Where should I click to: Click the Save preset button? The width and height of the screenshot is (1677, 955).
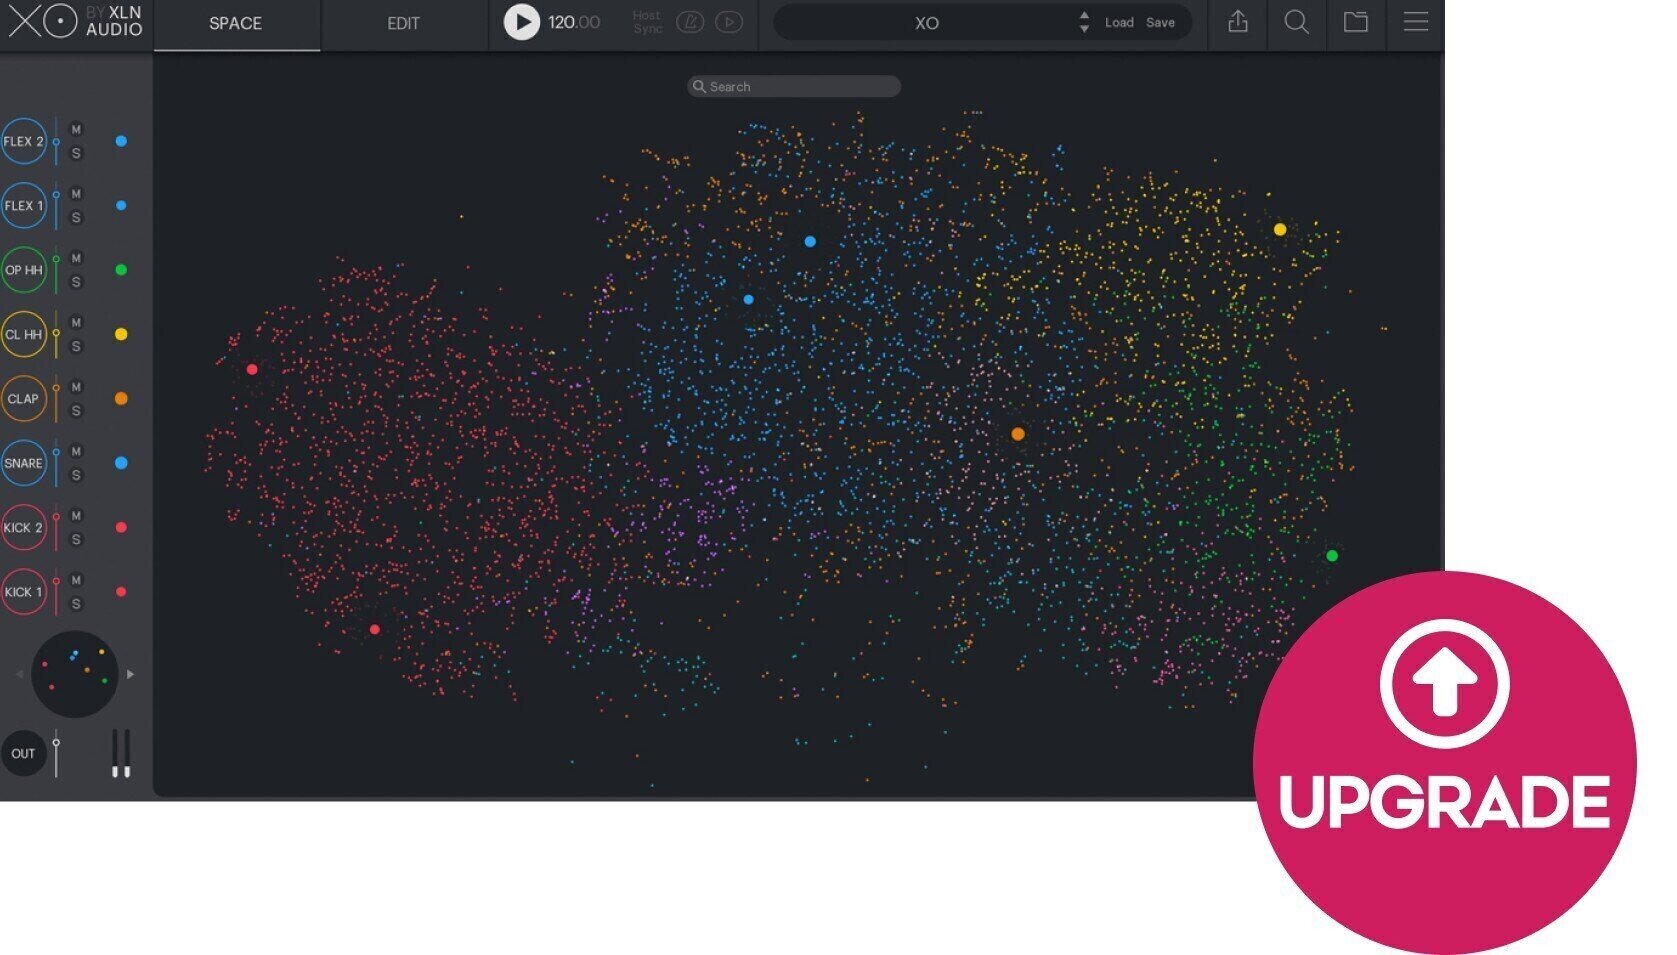(1160, 22)
